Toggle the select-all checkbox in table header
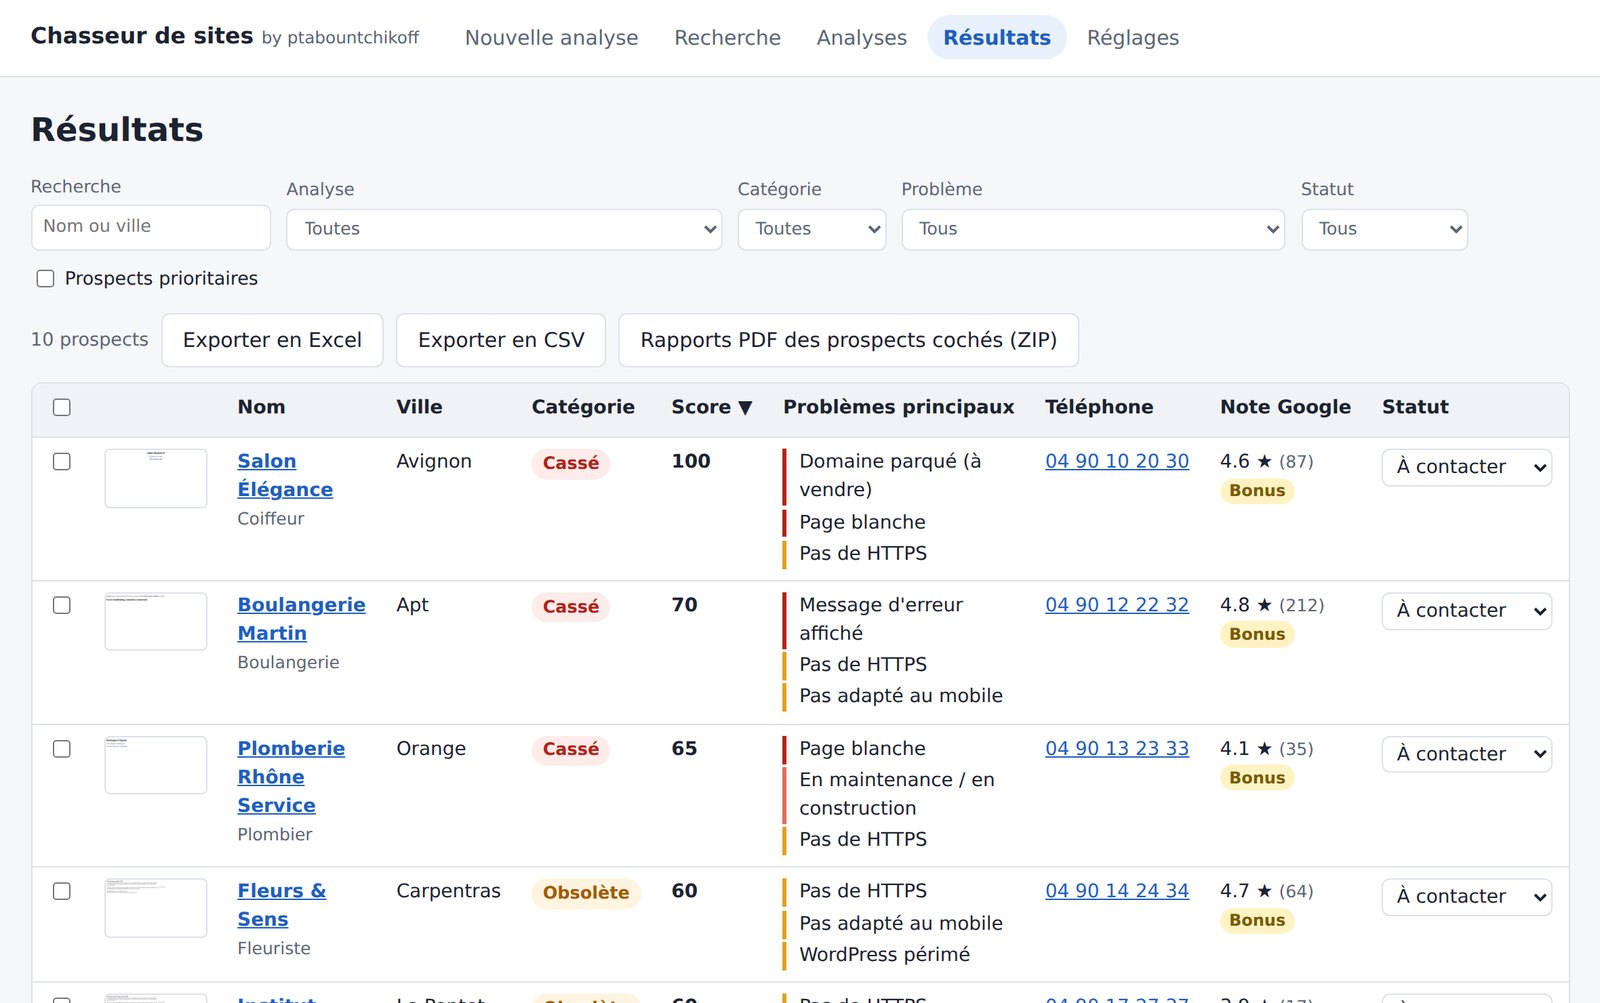The image size is (1600, 1003). [62, 407]
